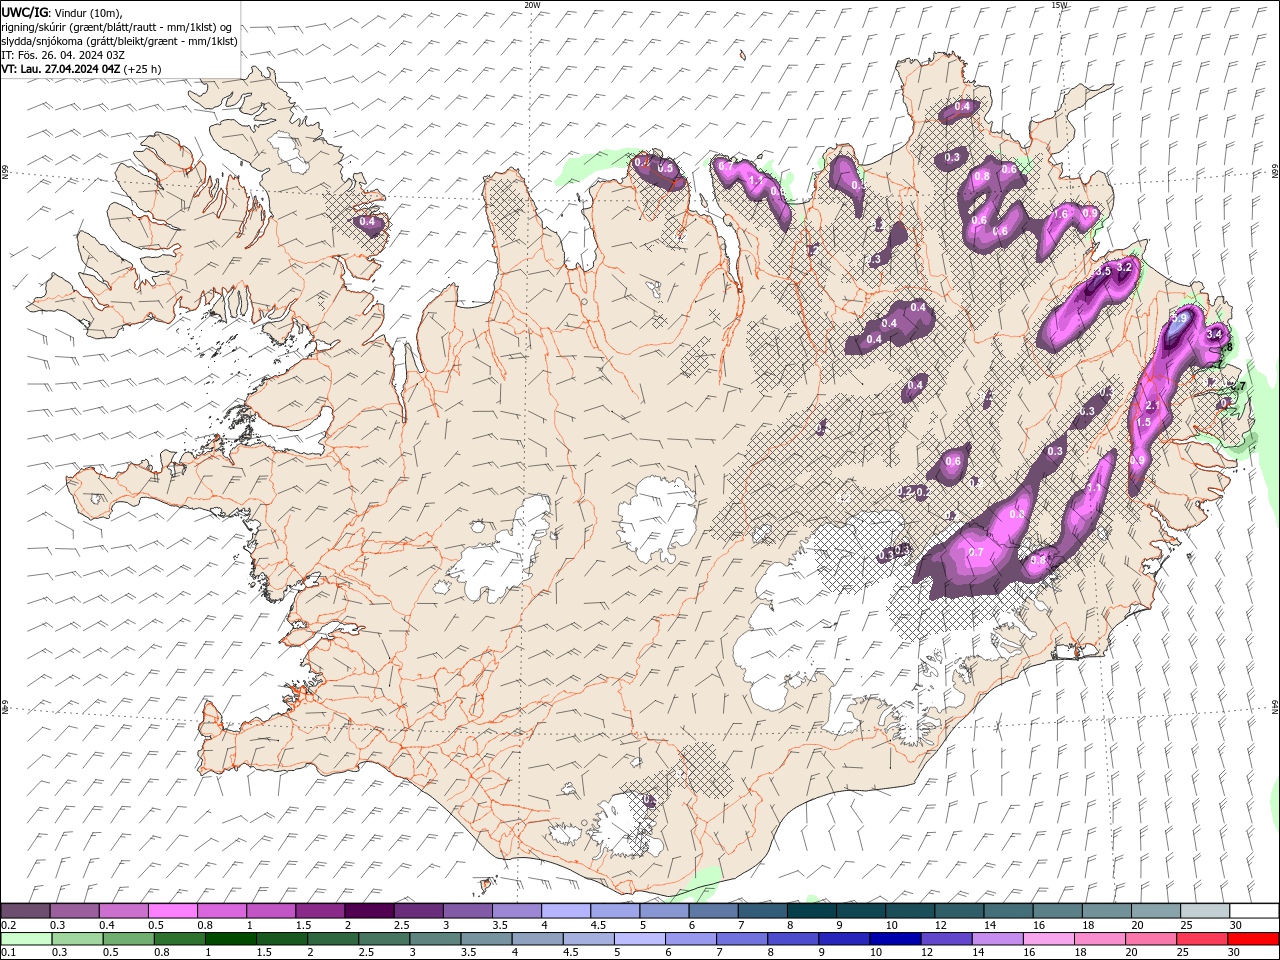The width and height of the screenshot is (1280, 960).
Task: Click the 0.3 label in rain legend
Action: tap(59, 953)
